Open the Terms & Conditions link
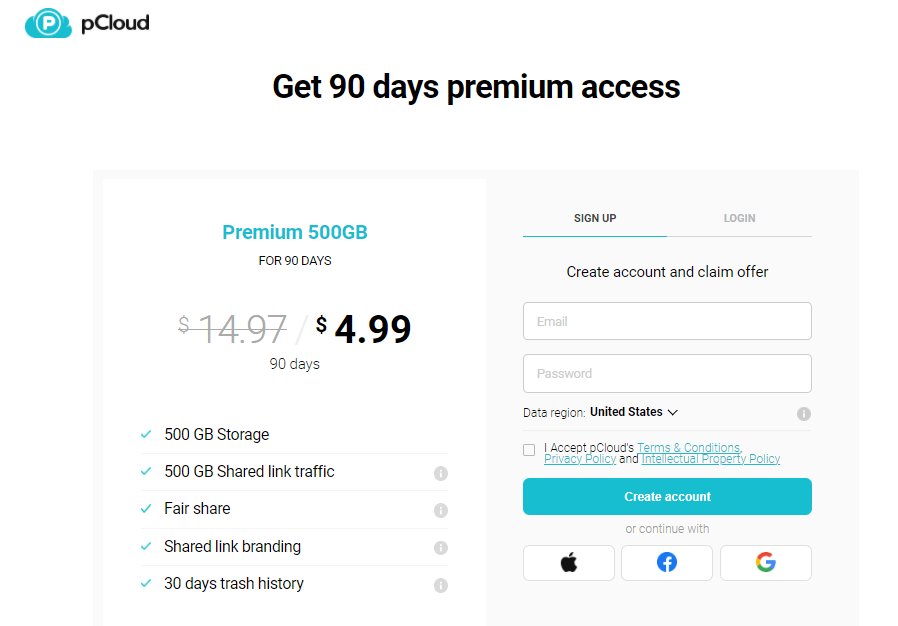Image resolution: width=898 pixels, height=626 pixels. click(689, 448)
